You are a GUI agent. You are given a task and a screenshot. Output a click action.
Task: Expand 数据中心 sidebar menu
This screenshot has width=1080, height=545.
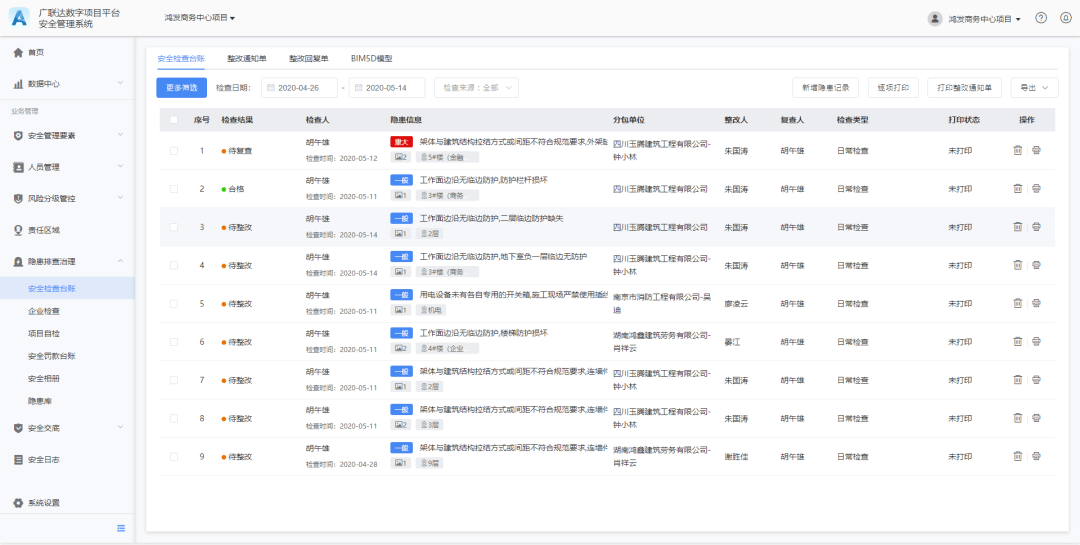[x=68, y=84]
